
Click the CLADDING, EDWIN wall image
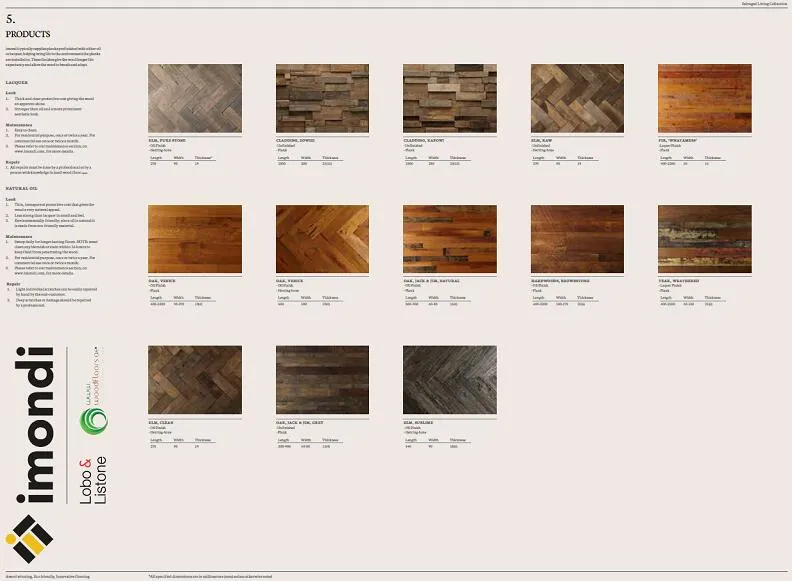(322, 98)
